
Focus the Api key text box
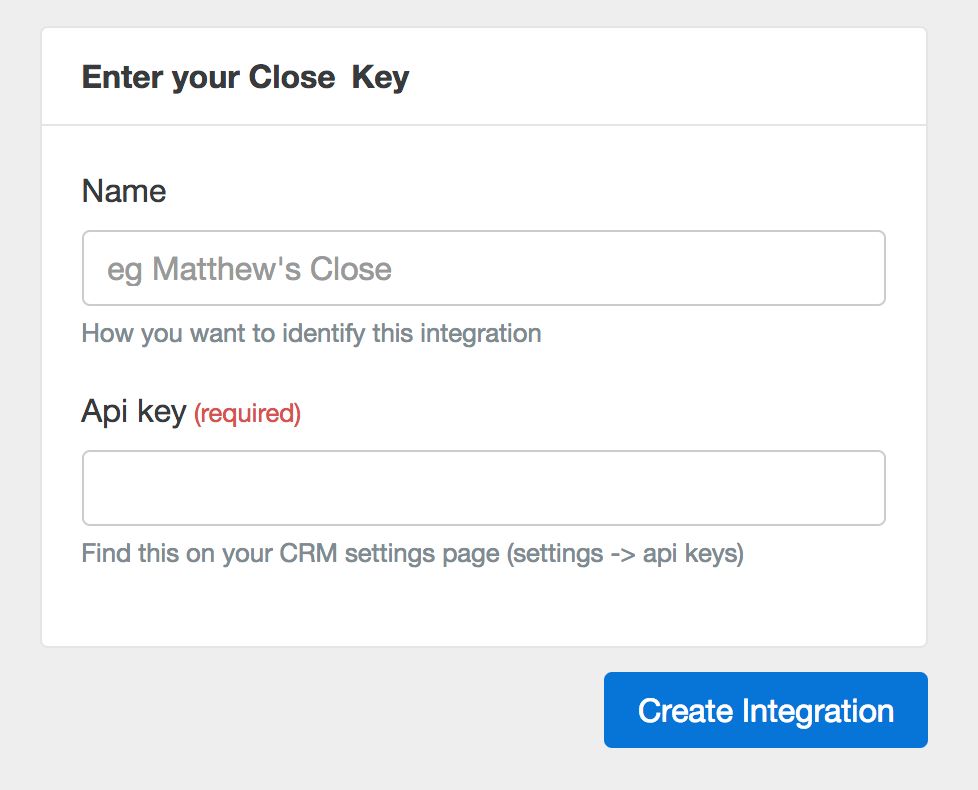pos(483,488)
